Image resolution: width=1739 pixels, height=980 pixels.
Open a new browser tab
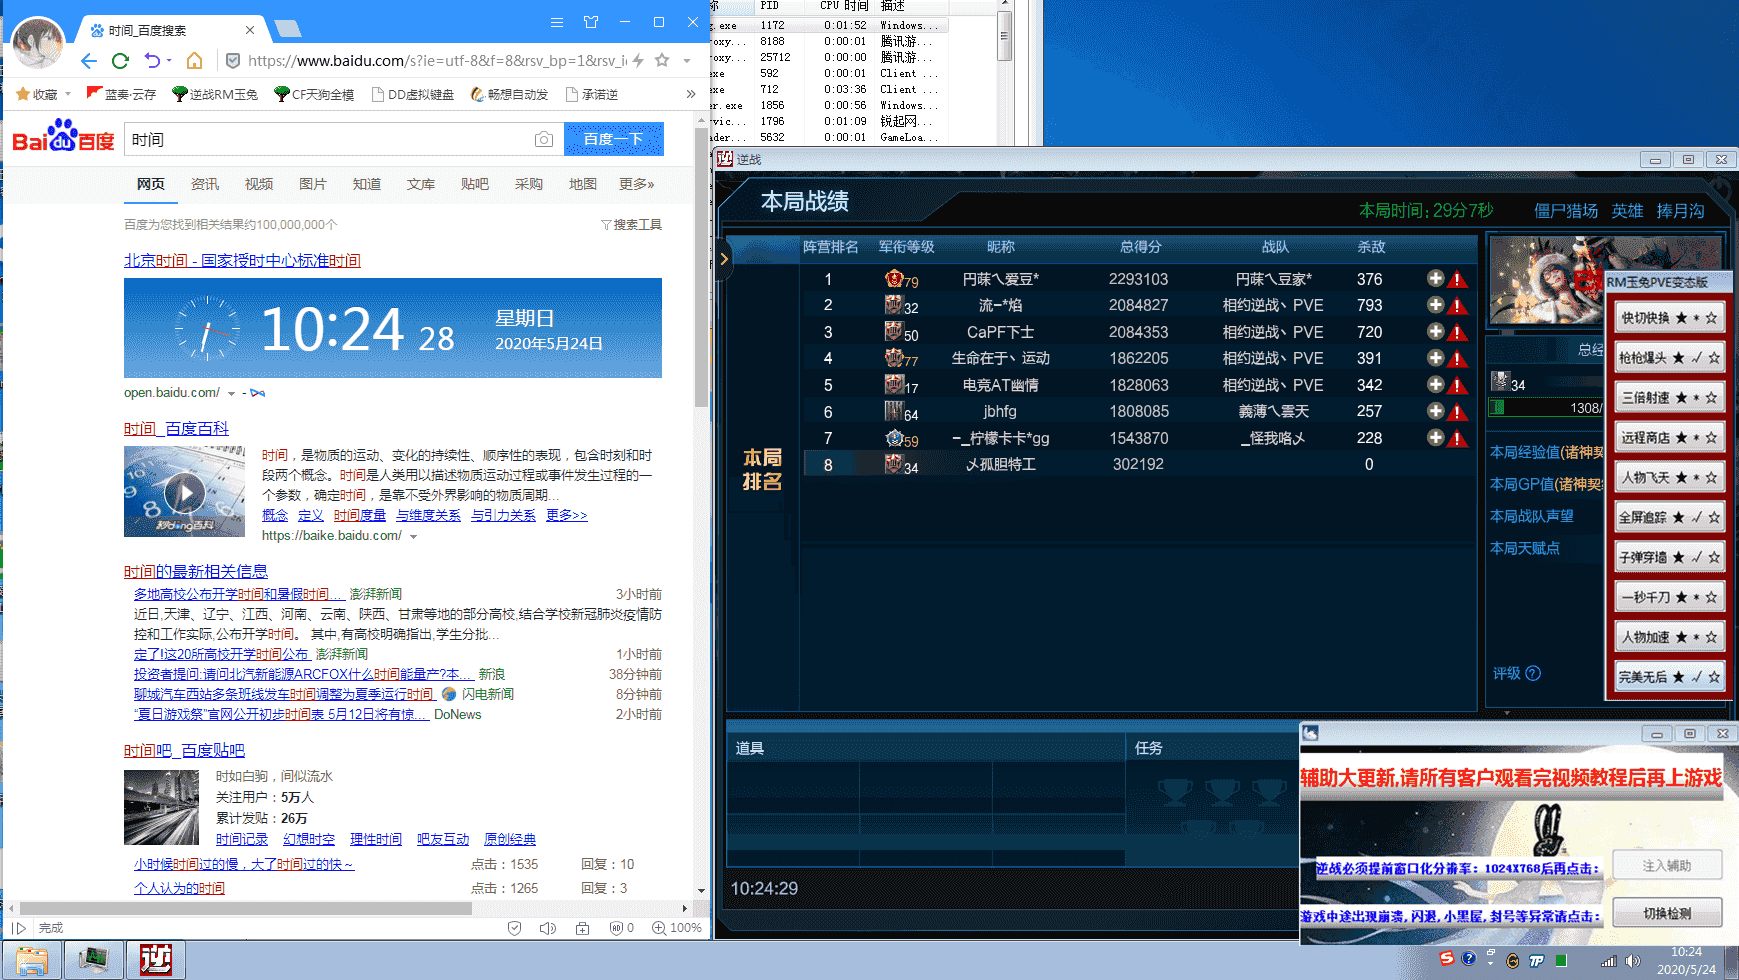(288, 28)
